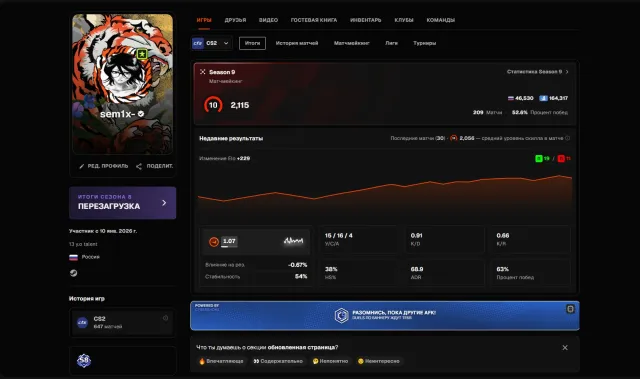Open the Команды tab
The image size is (640, 379).
[x=440, y=20]
